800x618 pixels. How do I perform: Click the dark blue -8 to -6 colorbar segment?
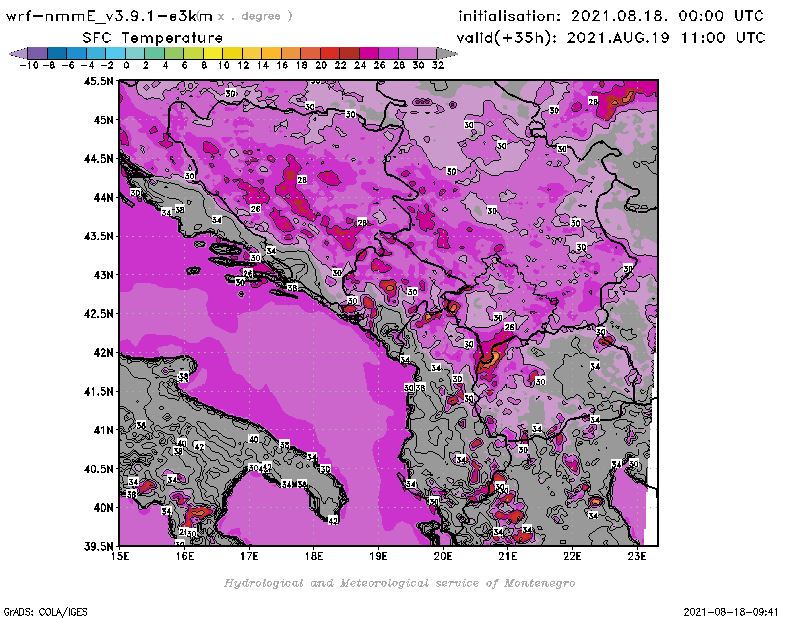tap(57, 53)
